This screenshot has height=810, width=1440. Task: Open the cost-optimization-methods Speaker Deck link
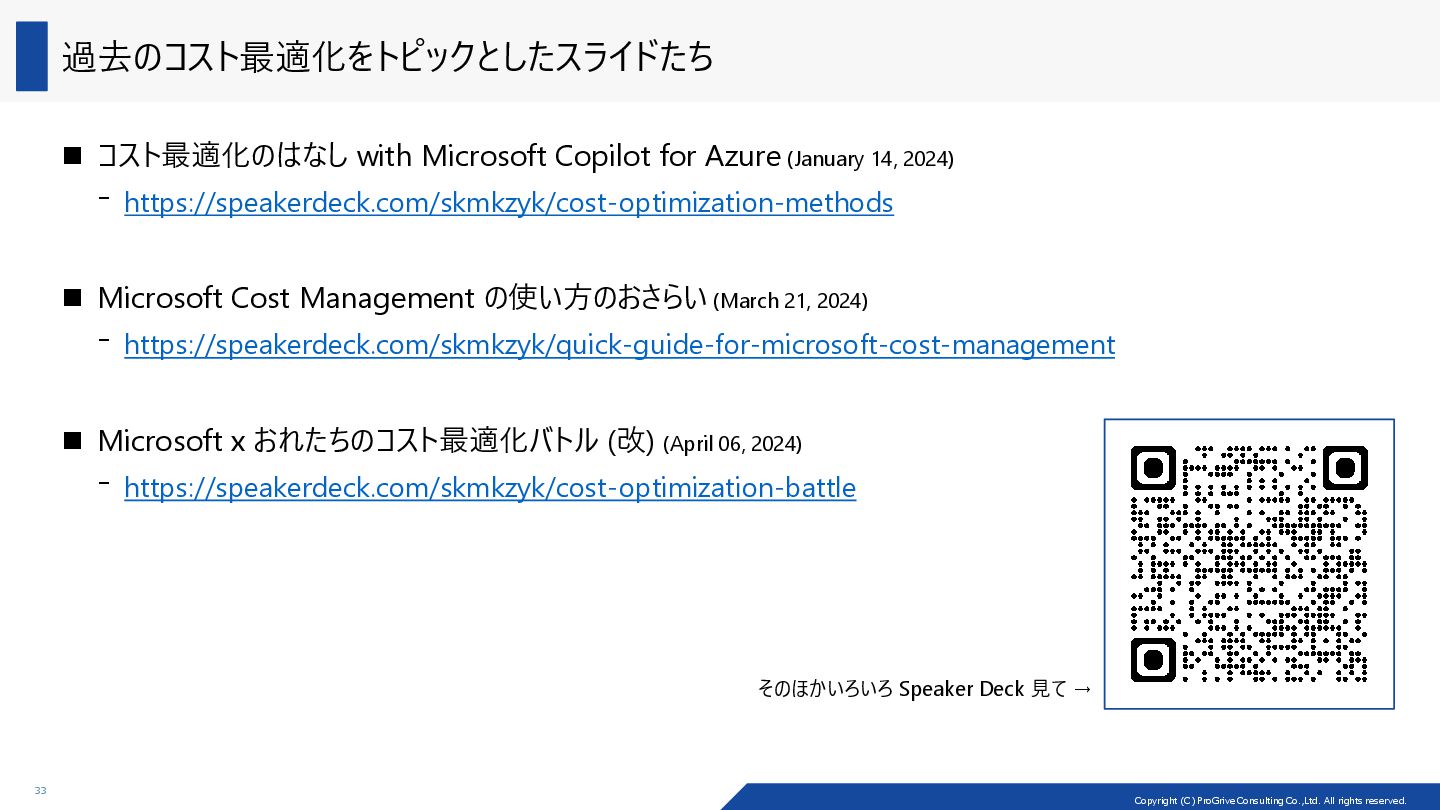click(x=508, y=203)
